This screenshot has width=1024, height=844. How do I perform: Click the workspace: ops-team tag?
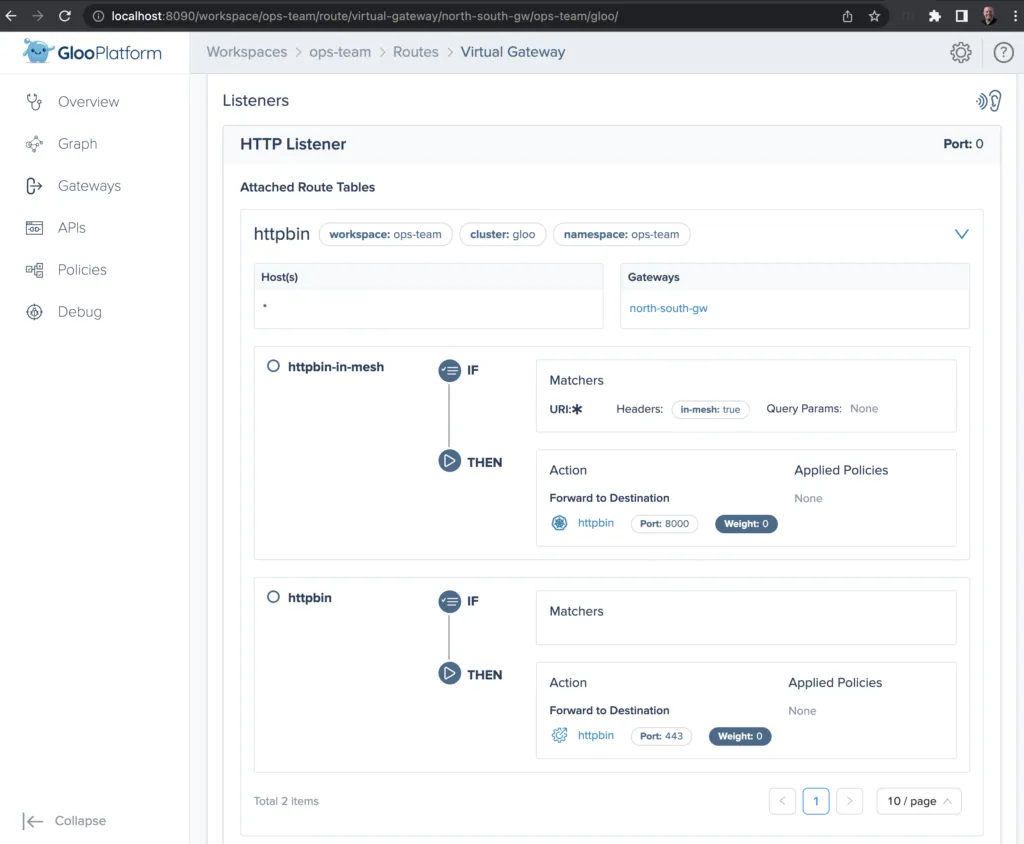tap(385, 235)
